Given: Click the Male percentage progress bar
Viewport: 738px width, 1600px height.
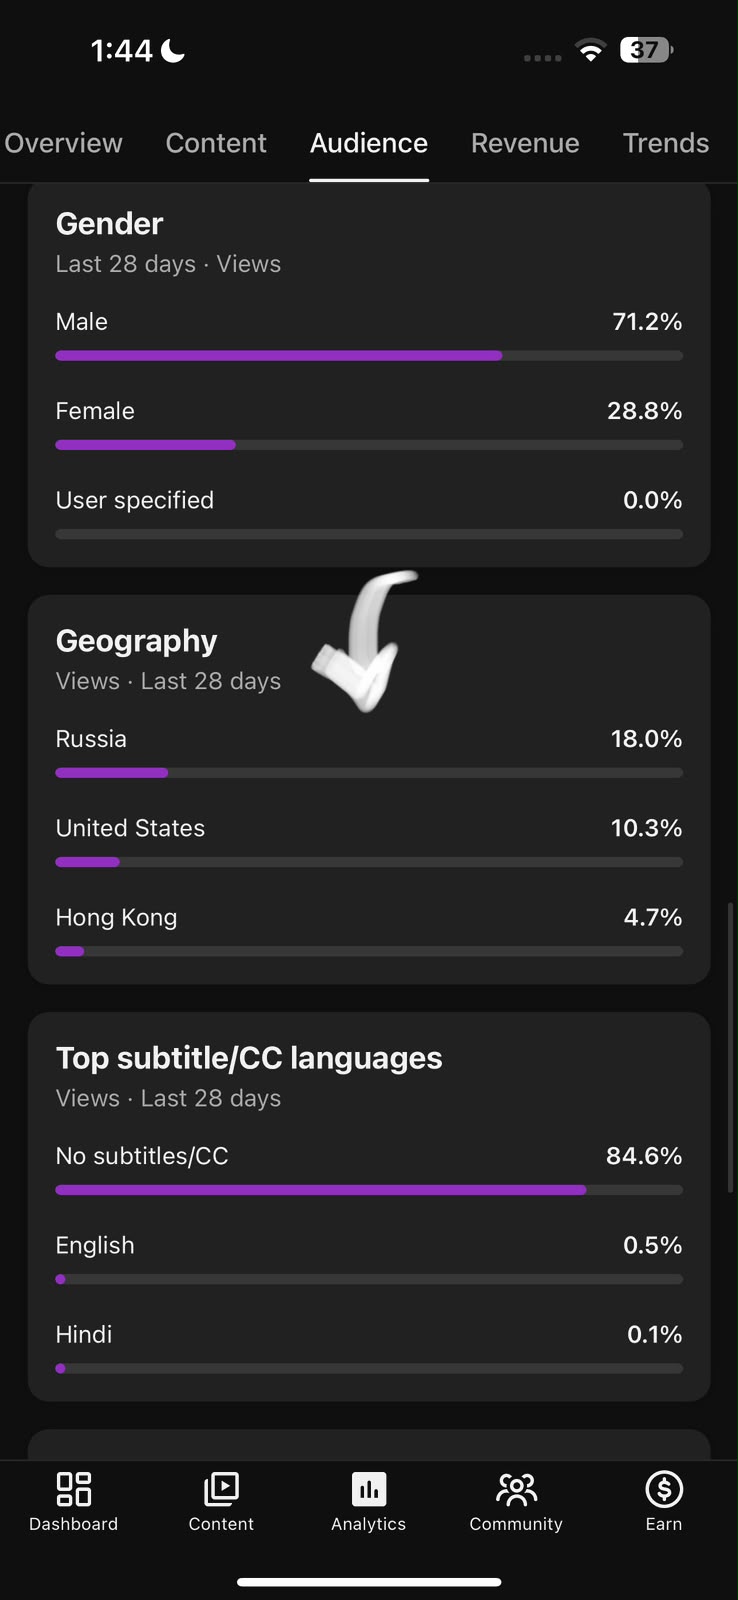Looking at the screenshot, I should [369, 356].
